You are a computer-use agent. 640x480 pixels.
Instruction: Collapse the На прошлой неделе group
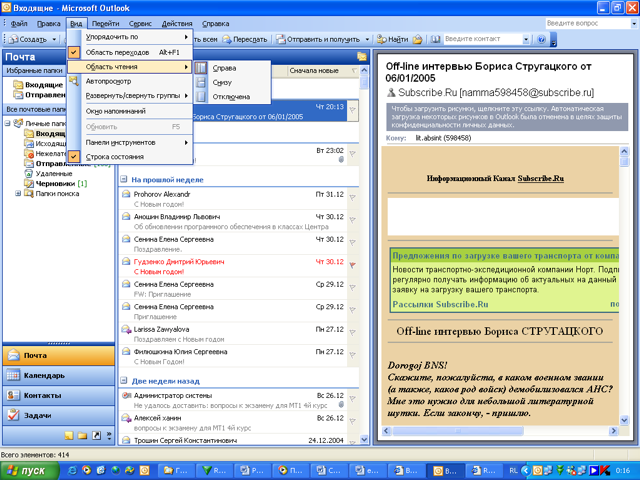124,179
